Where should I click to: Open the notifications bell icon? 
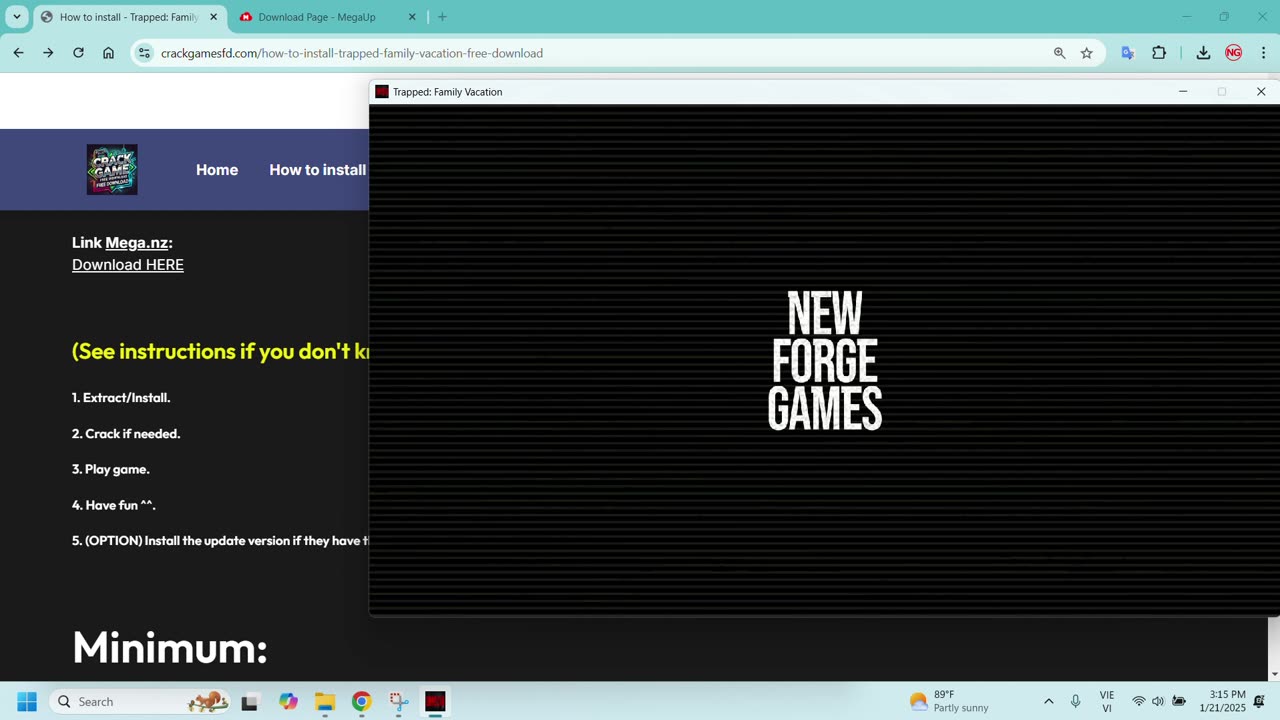[x=1259, y=701]
